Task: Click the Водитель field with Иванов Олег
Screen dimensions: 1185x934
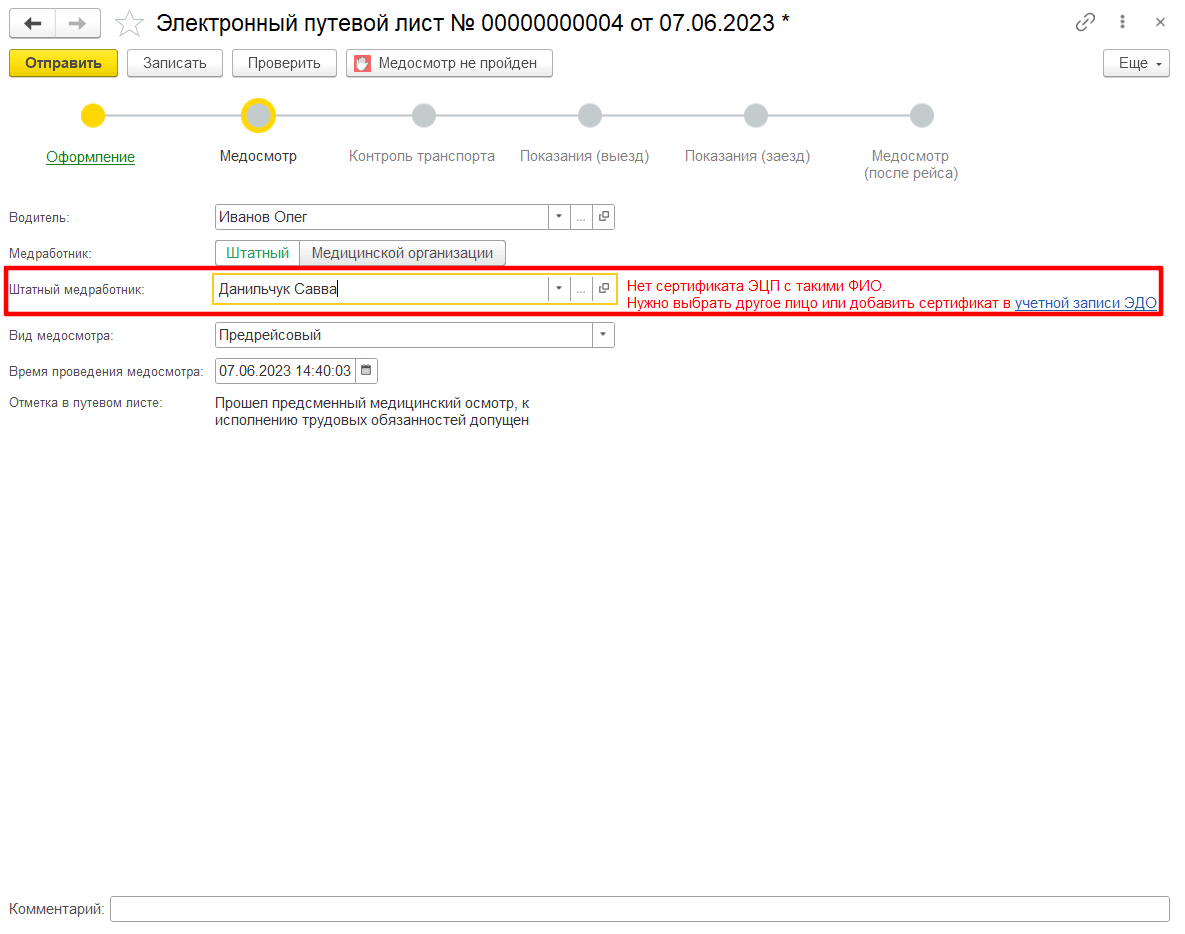Action: [x=382, y=217]
